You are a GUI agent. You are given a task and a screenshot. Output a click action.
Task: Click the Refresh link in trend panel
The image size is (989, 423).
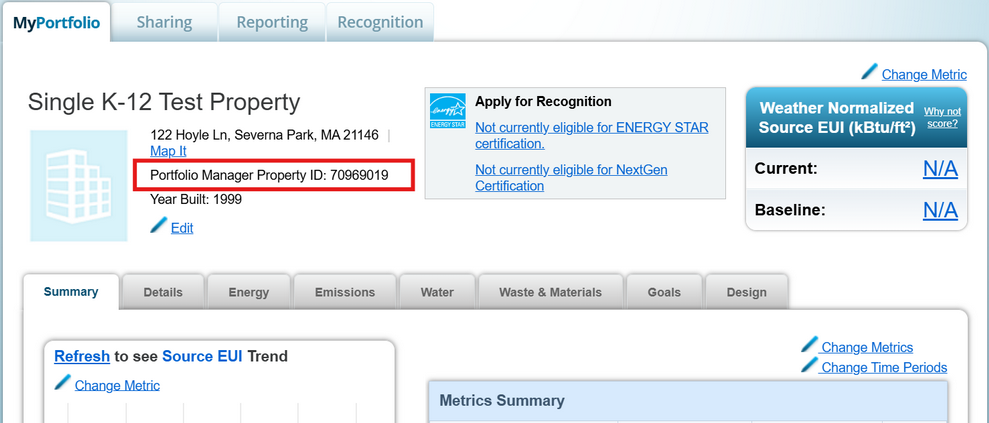82,356
